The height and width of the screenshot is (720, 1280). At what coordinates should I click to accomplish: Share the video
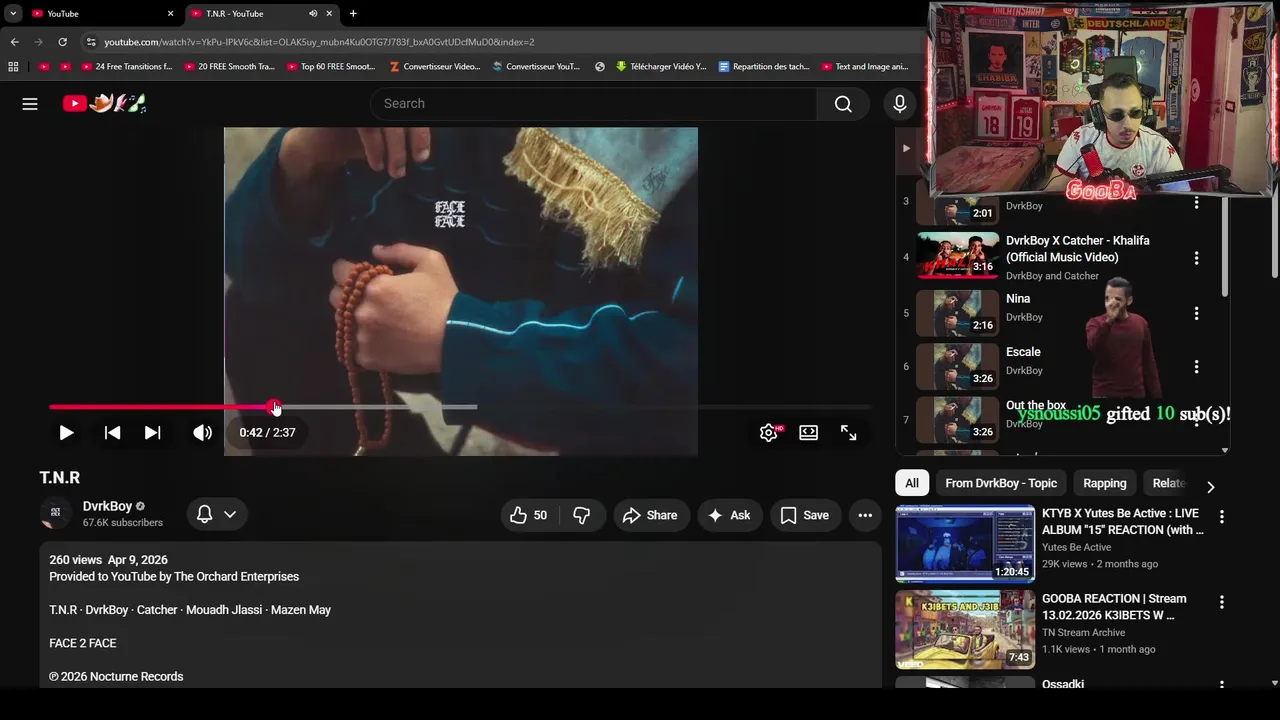tap(650, 515)
